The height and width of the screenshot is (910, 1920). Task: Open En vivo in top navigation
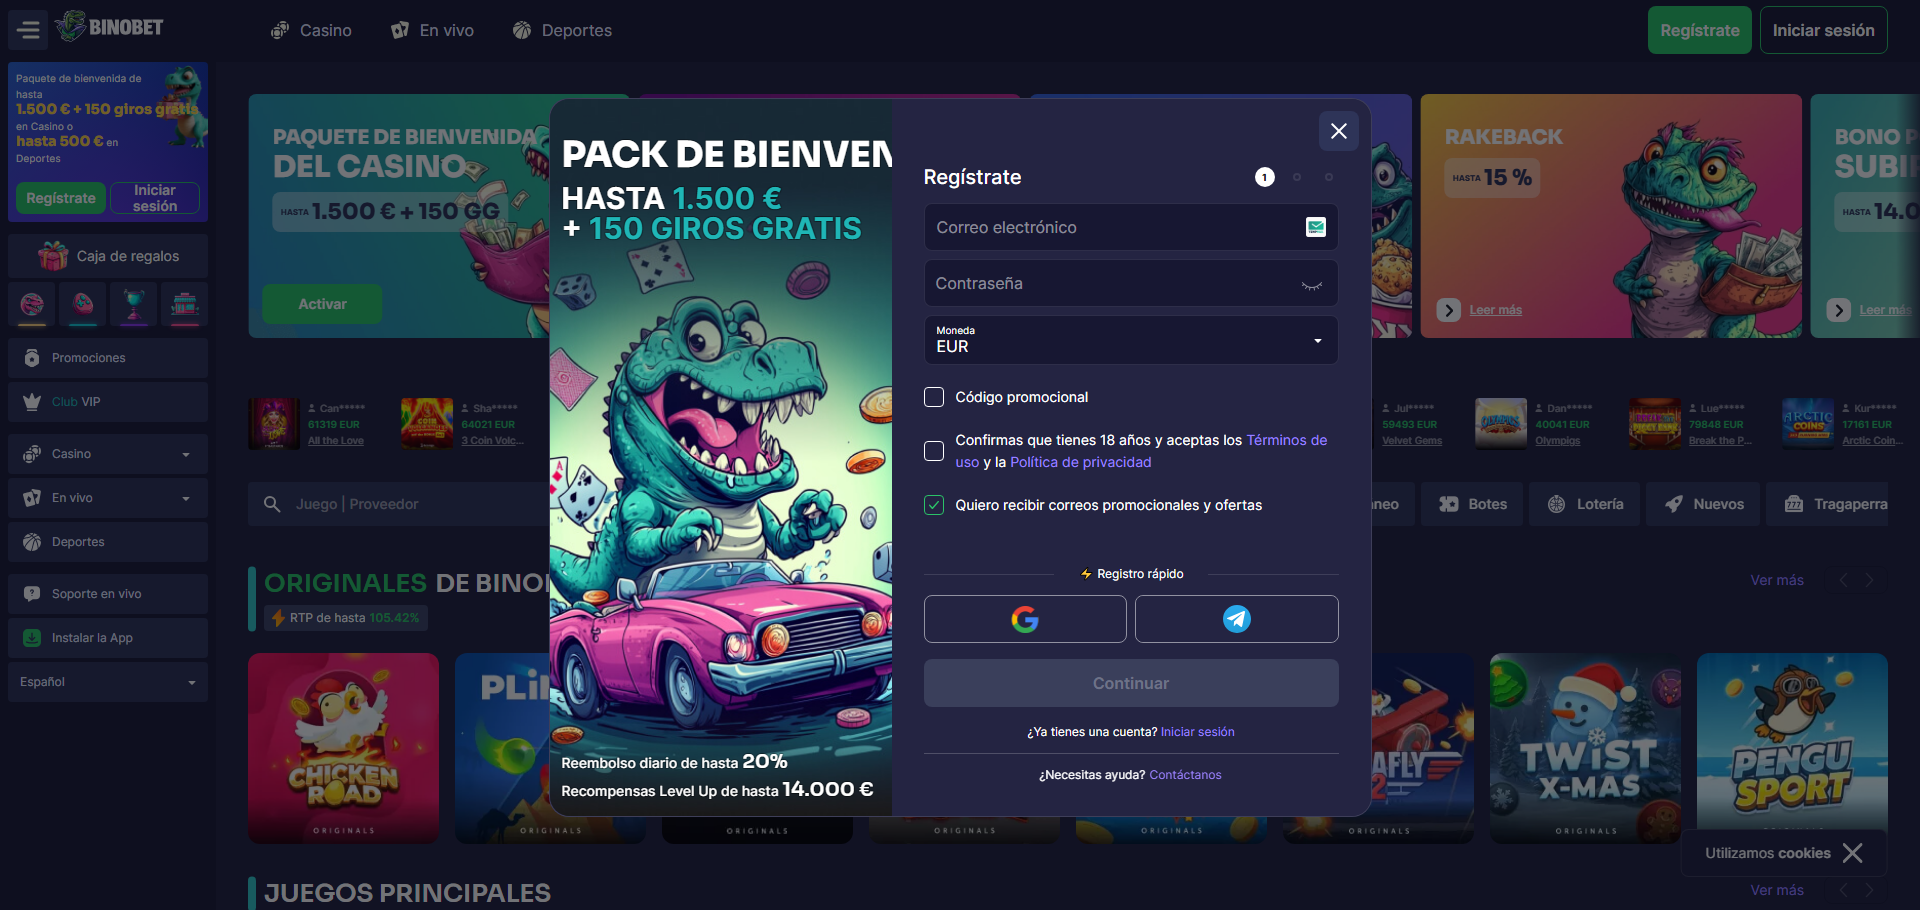tap(432, 30)
